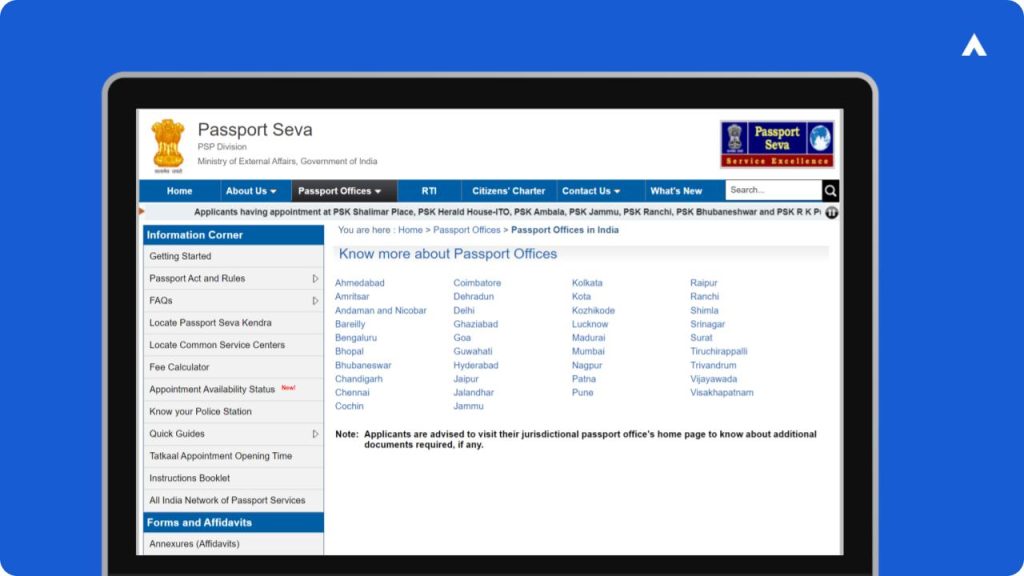Select the What's New menu item
The width and height of the screenshot is (1024, 576).
(677, 190)
